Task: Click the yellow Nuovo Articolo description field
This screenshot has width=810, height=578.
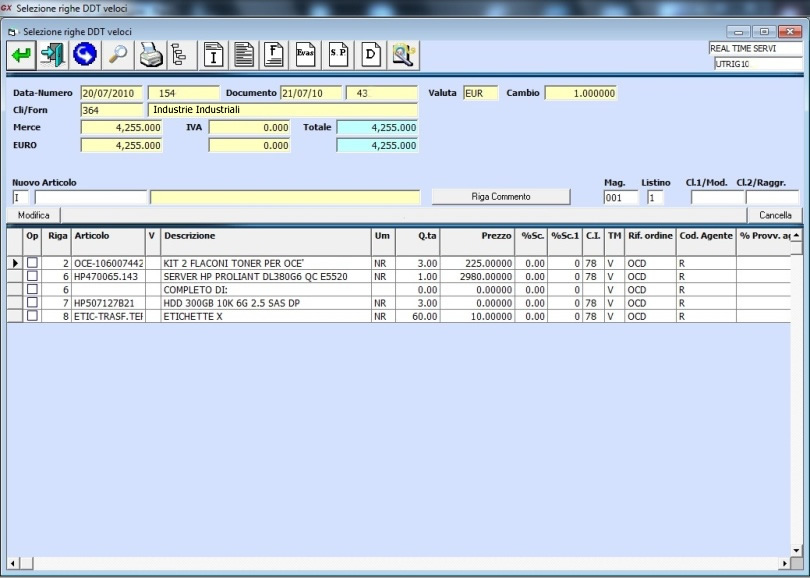Action: point(285,197)
